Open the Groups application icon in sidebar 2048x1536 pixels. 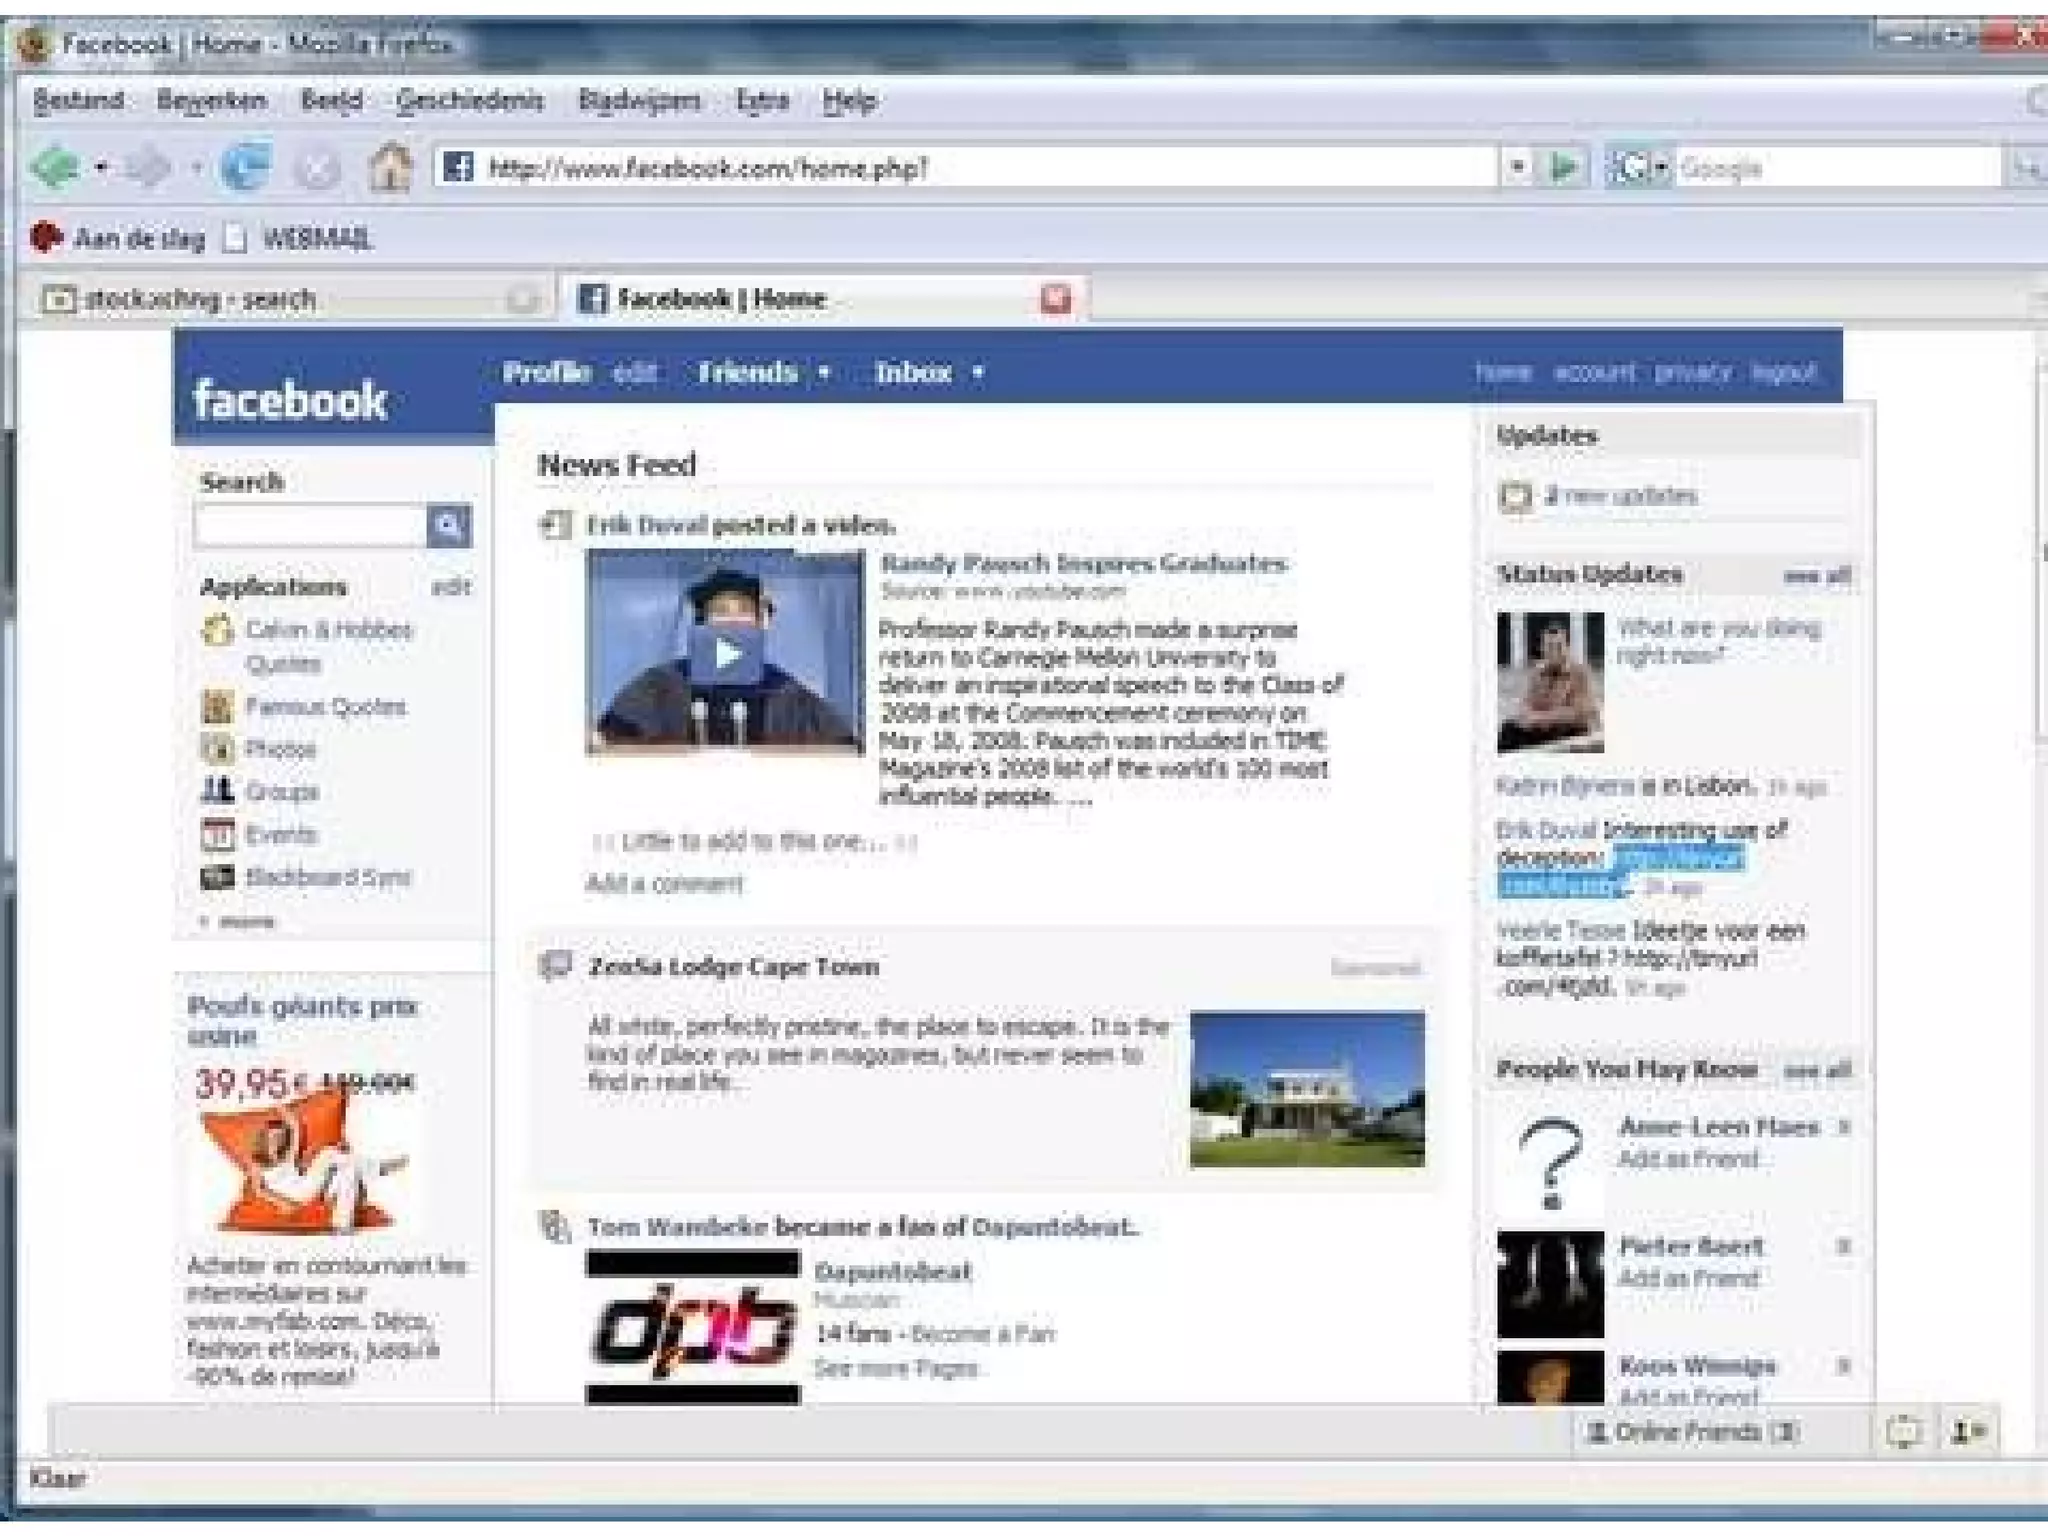coord(217,791)
